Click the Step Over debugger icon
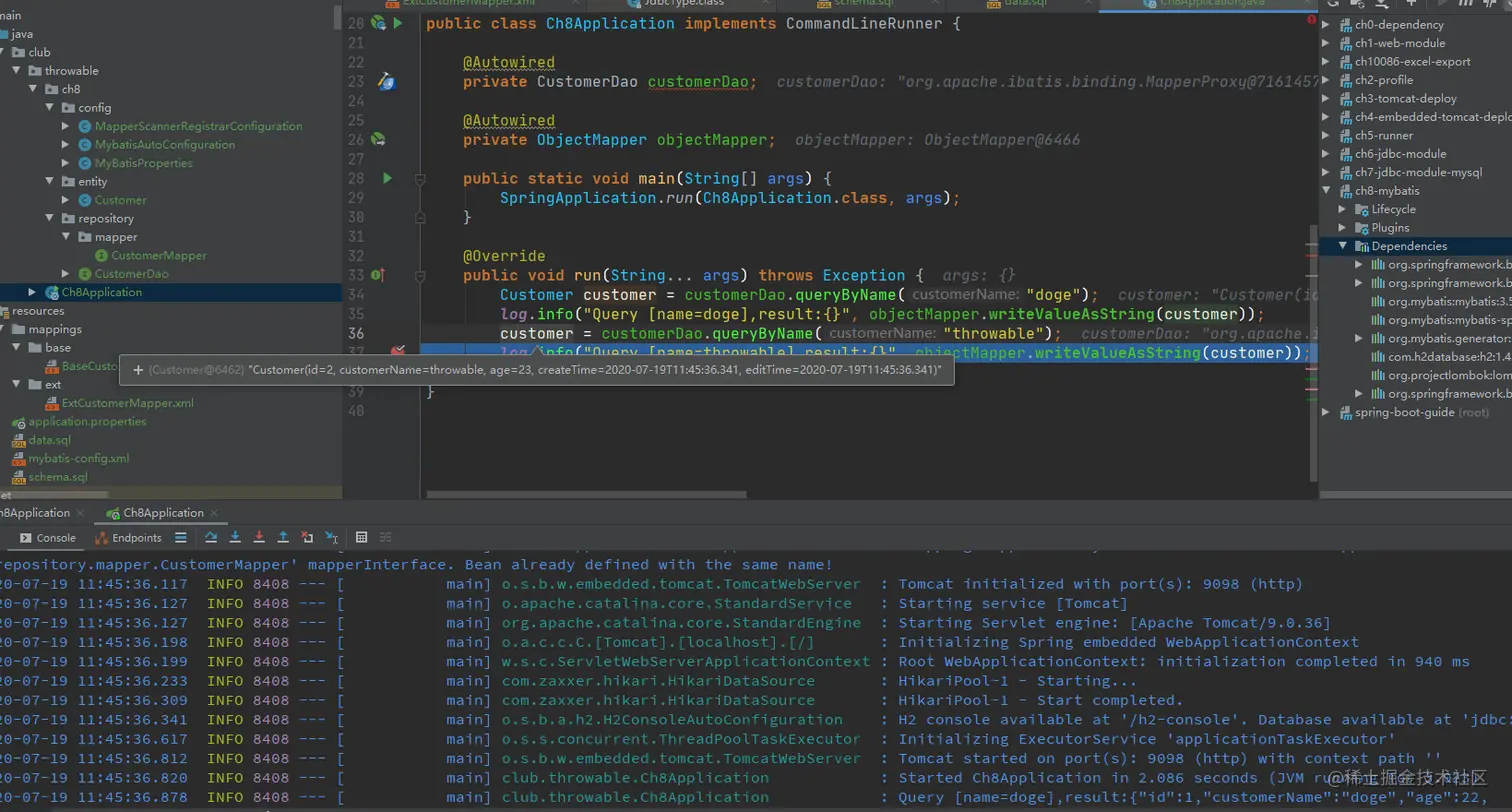The width and height of the screenshot is (1512, 812). click(x=211, y=538)
